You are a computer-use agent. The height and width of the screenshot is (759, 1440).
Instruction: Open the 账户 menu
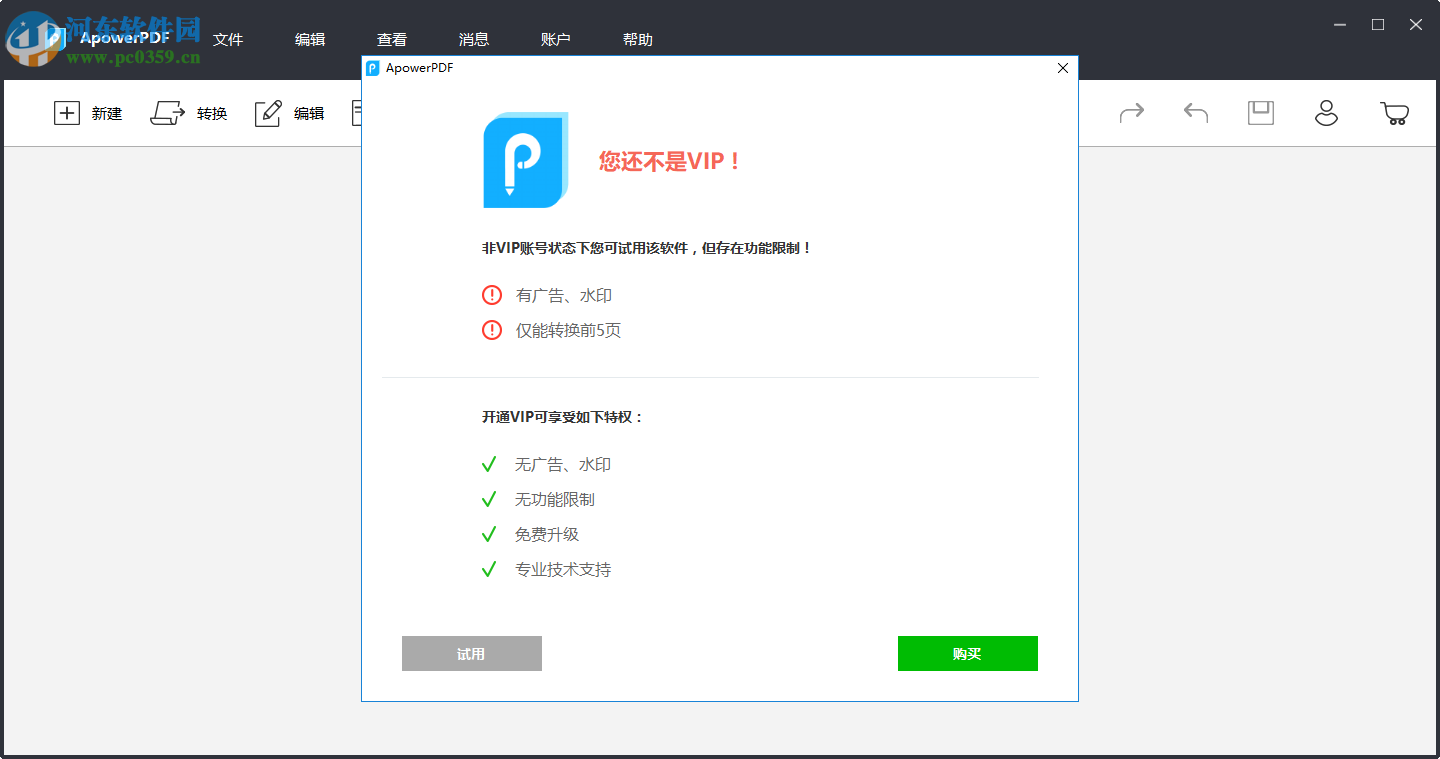tap(555, 39)
